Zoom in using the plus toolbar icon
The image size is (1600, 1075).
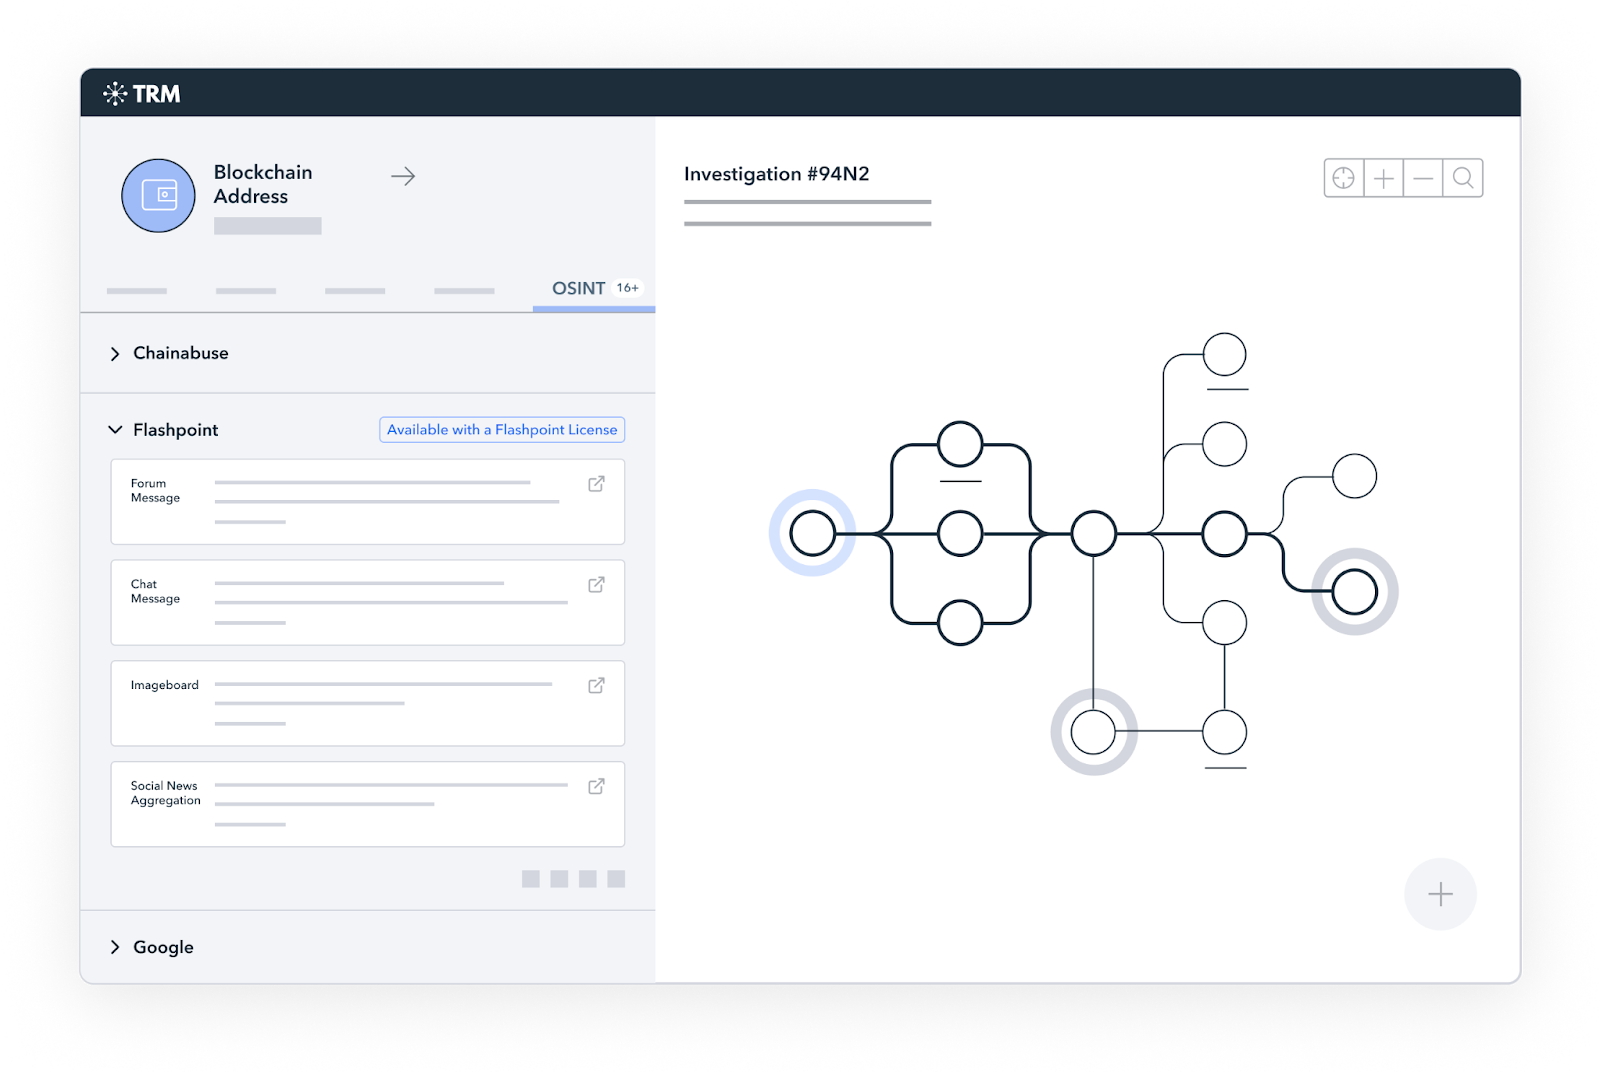click(1384, 178)
